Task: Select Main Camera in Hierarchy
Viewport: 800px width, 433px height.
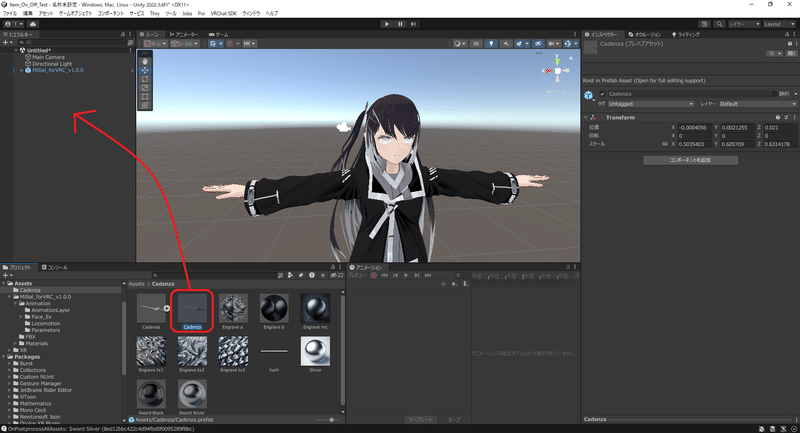Action: click(x=48, y=57)
